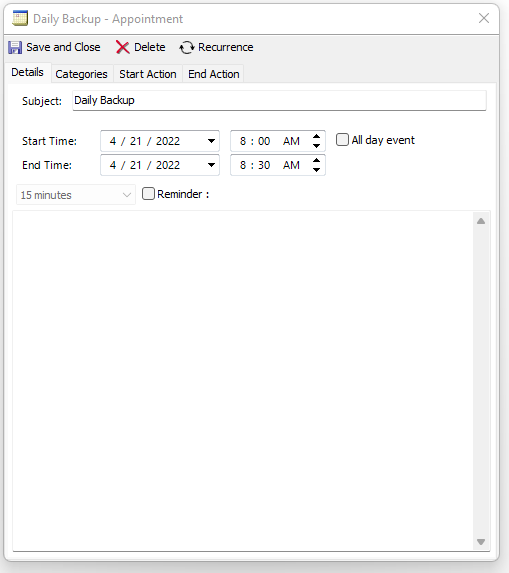
Task: Increase start time with up arrow
Action: 316,136
